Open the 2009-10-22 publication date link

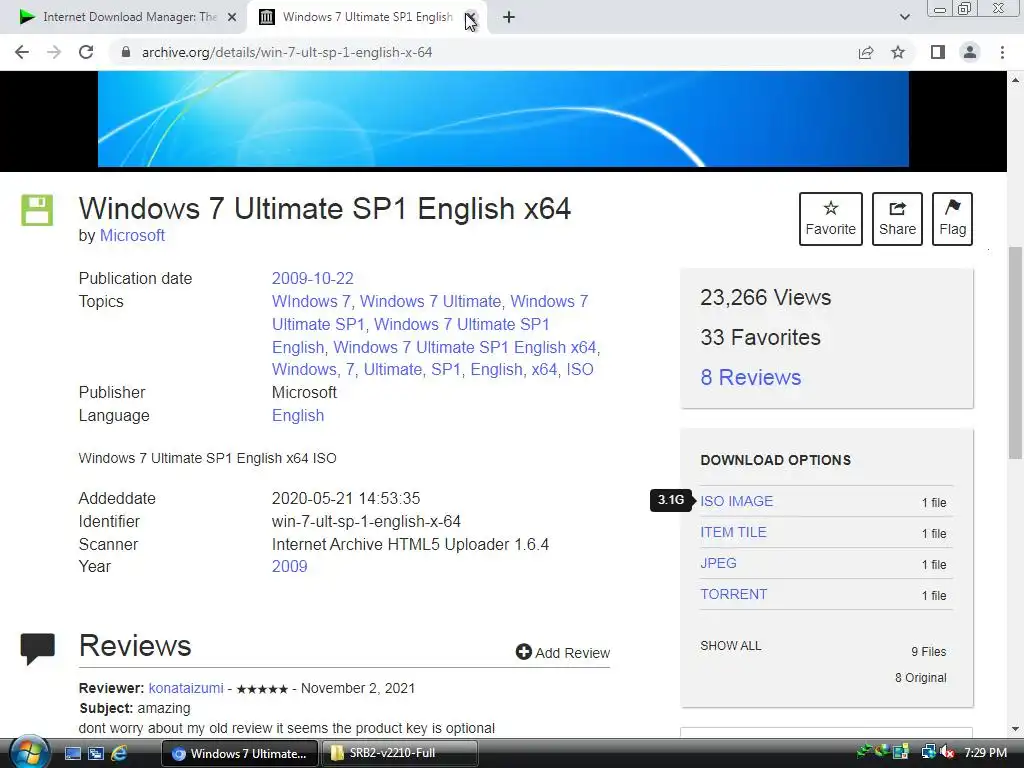click(x=312, y=279)
